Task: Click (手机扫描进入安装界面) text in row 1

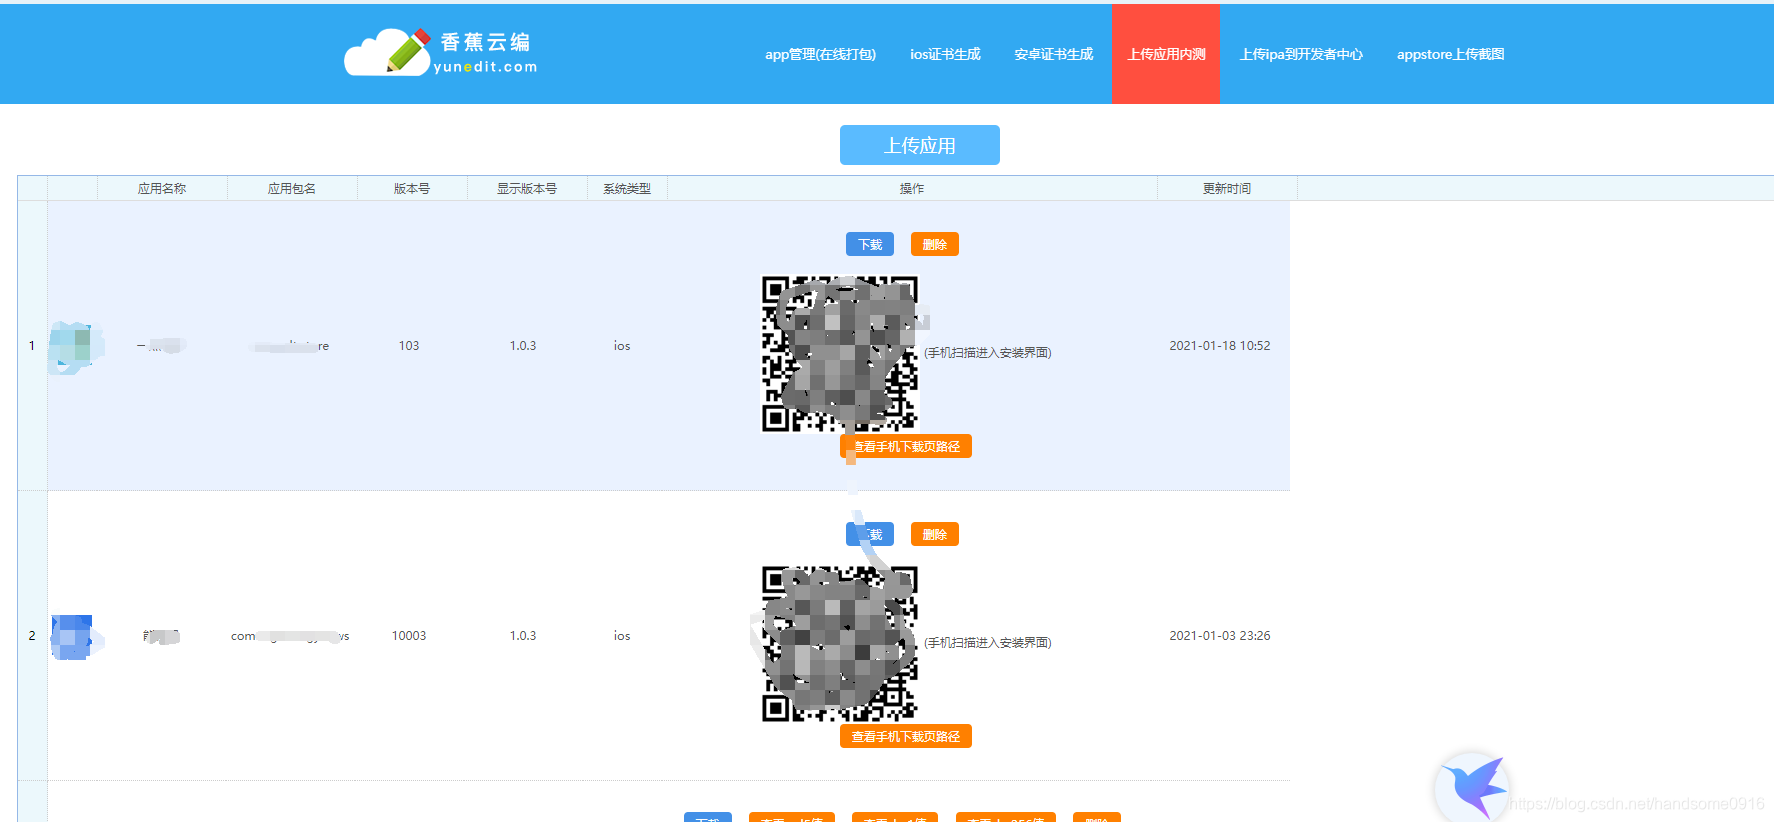Action: [987, 353]
